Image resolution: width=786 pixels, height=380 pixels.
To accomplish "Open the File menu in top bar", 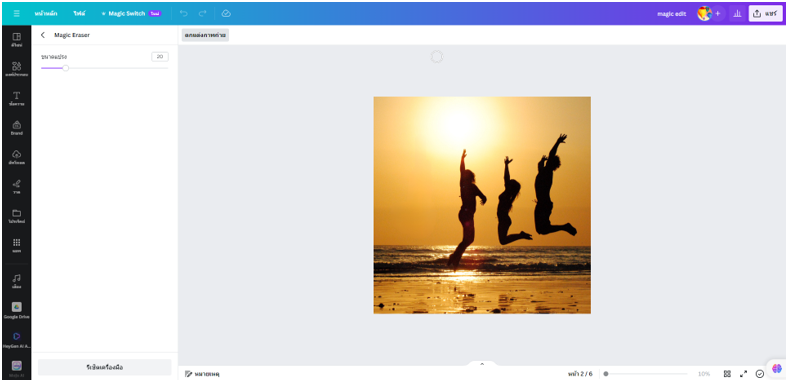I will coord(79,14).
